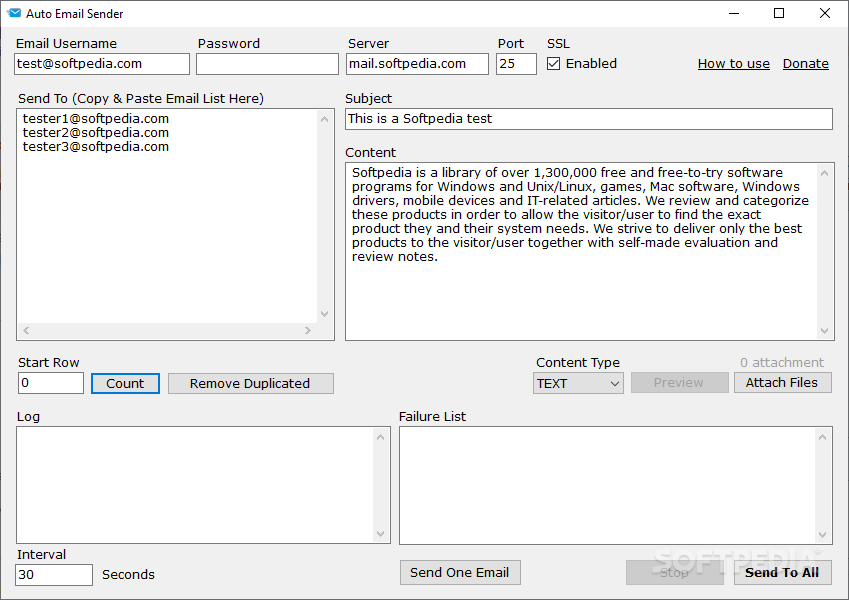Select tester3@softpedia.com in the Send To list
This screenshot has width=849, height=600.
[x=96, y=147]
